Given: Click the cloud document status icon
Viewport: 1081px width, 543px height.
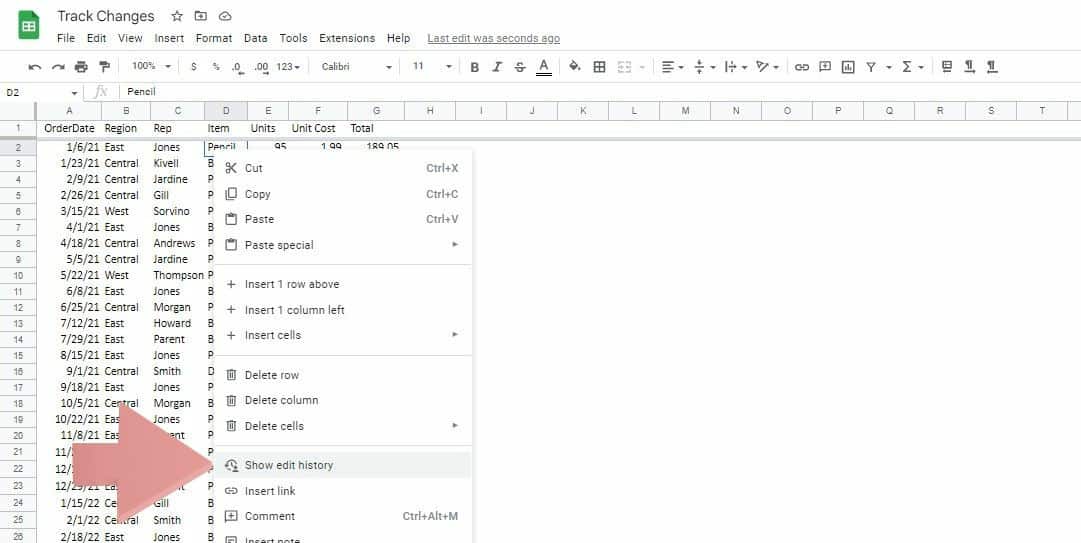Looking at the screenshot, I should pos(225,16).
